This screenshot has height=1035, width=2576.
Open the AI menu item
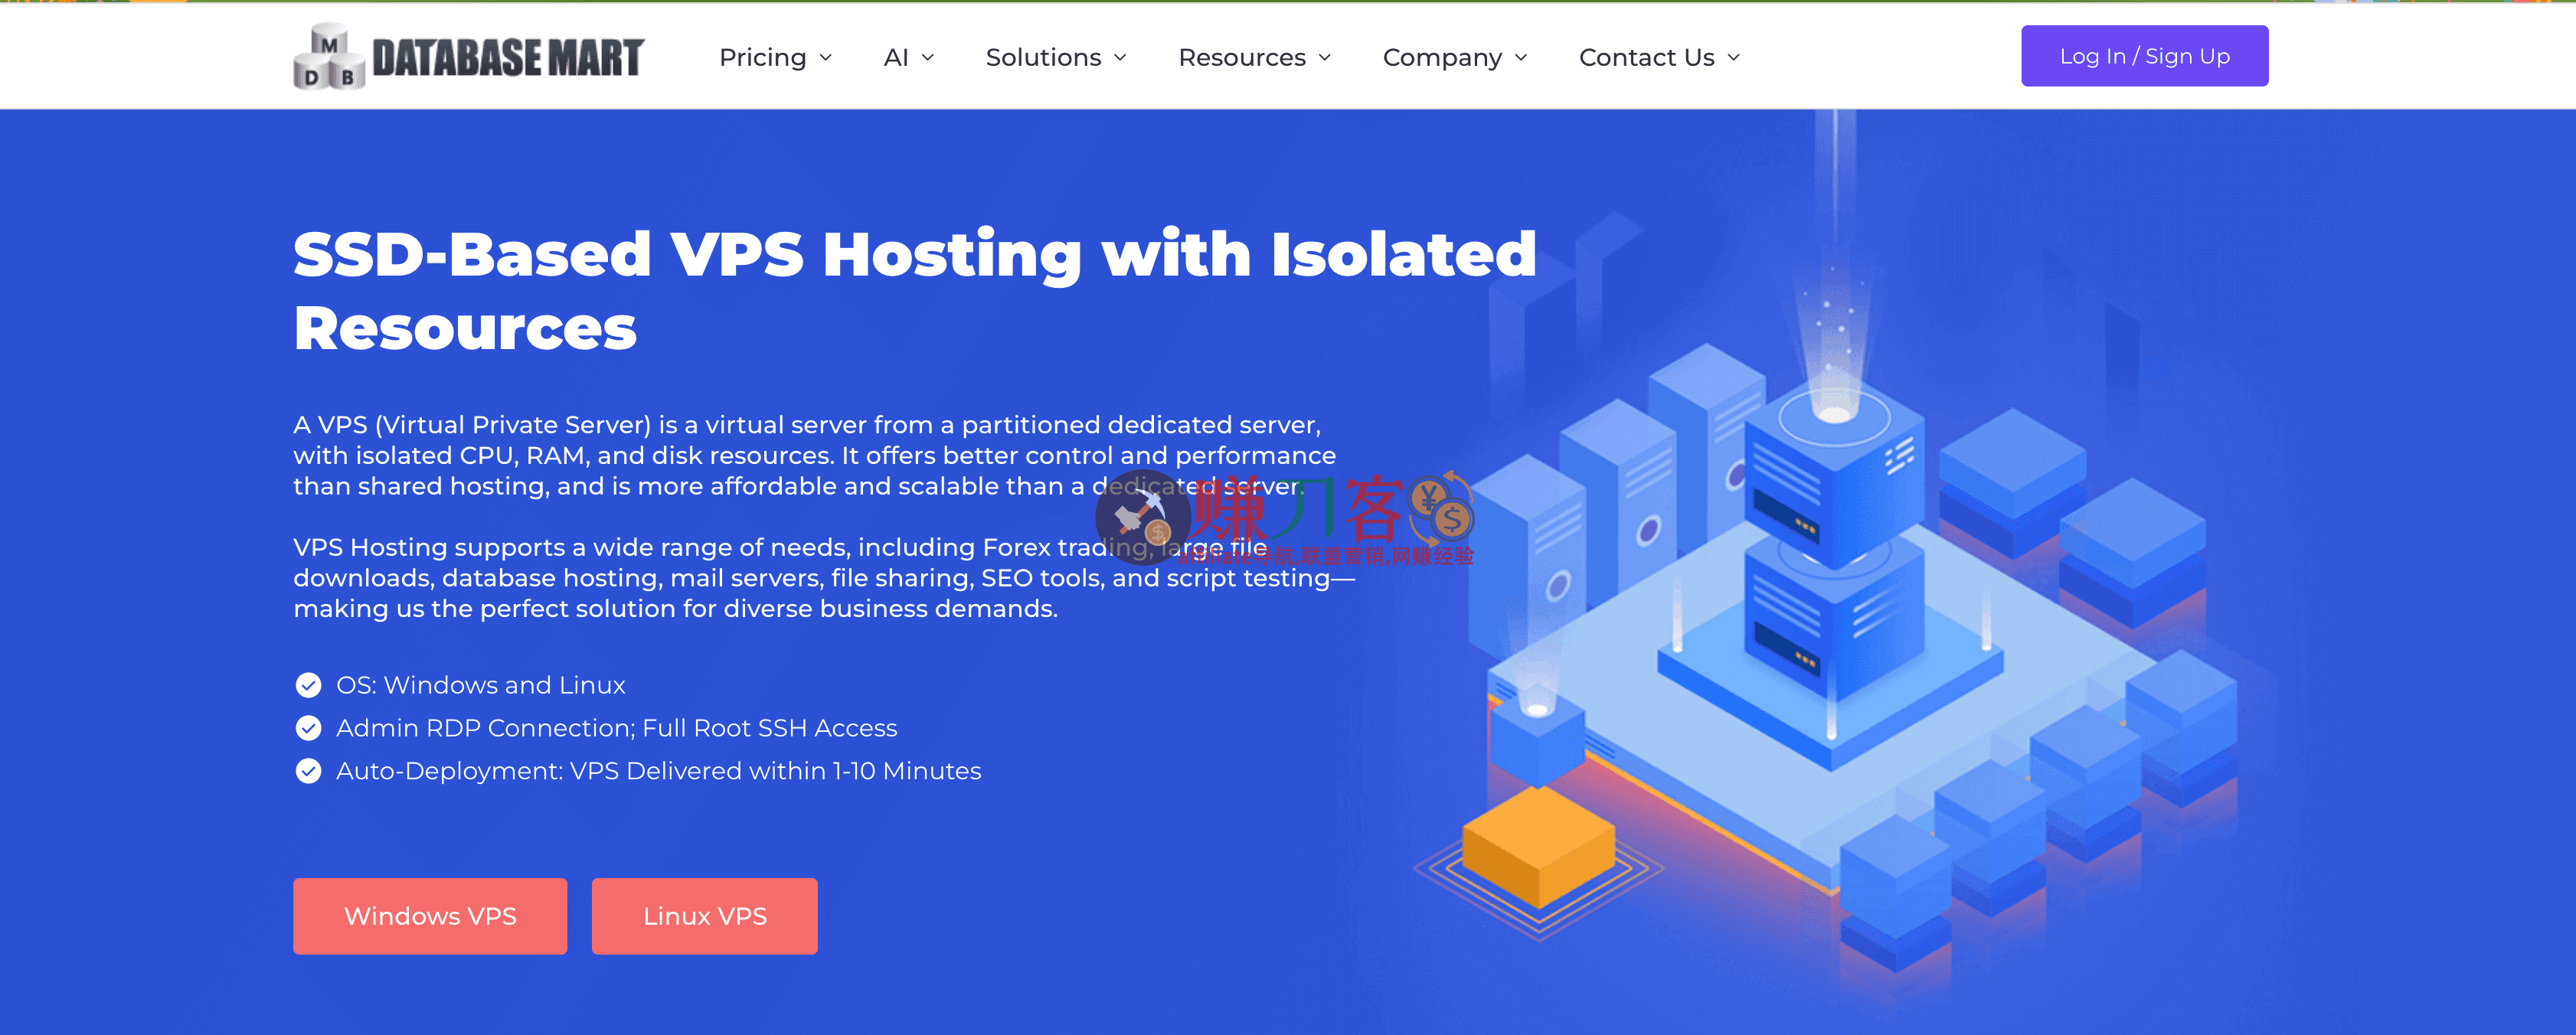click(x=895, y=58)
